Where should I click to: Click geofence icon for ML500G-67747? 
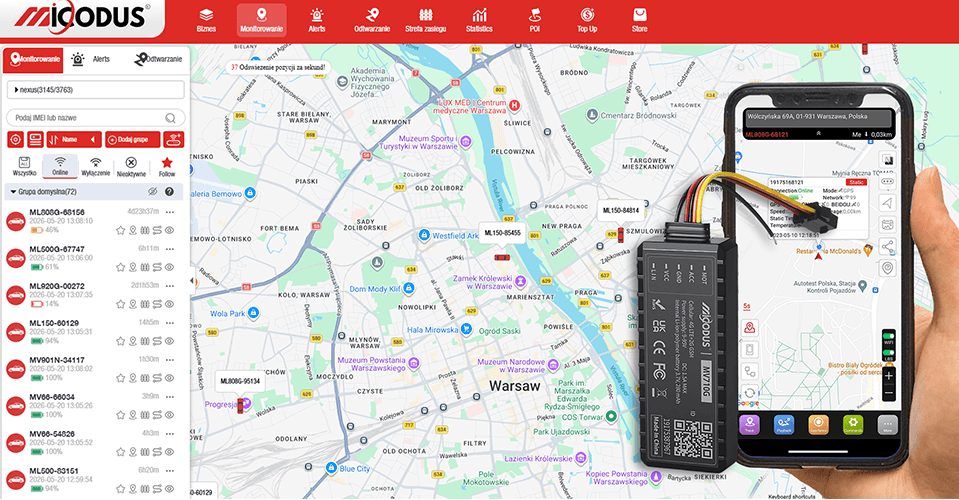point(145,267)
